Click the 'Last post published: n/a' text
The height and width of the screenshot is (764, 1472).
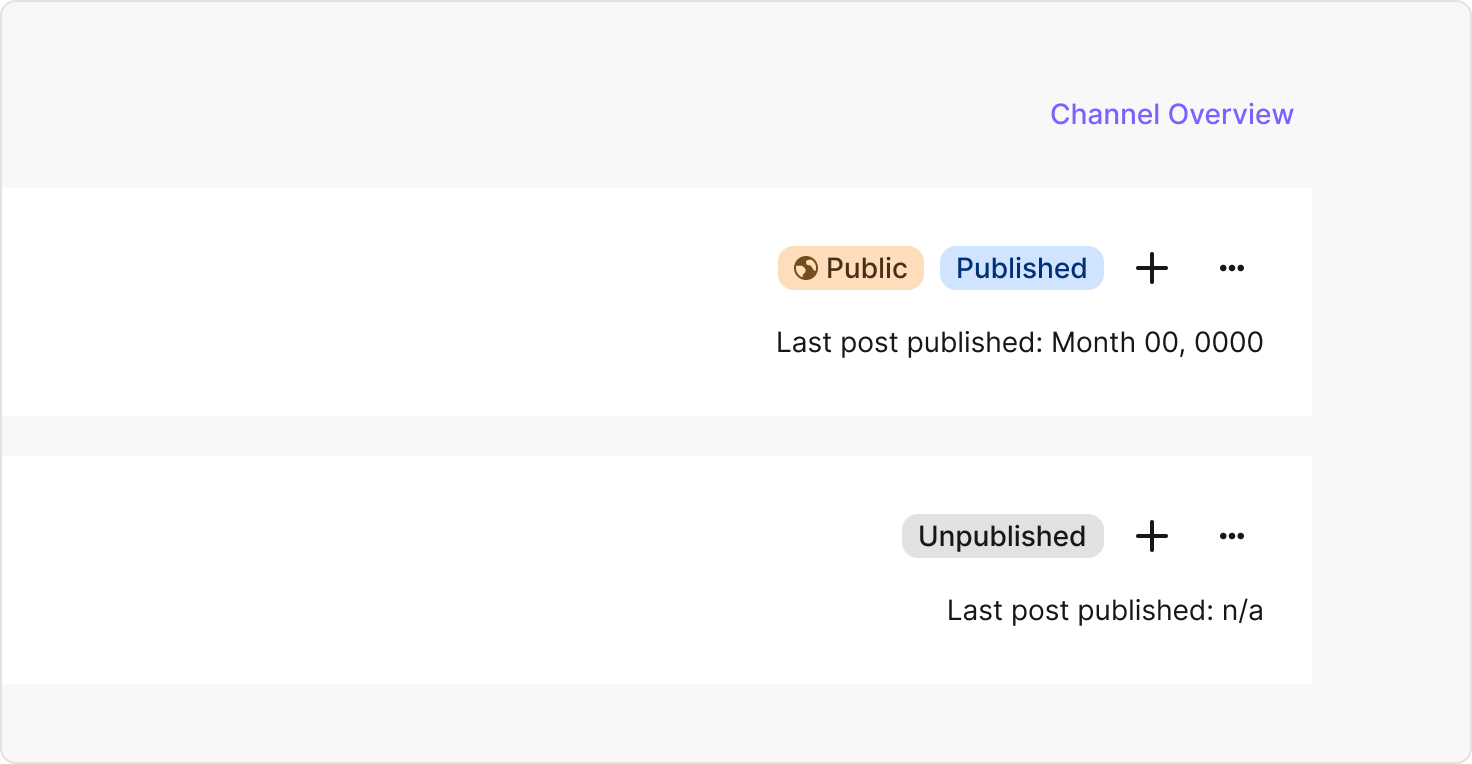pos(1105,611)
